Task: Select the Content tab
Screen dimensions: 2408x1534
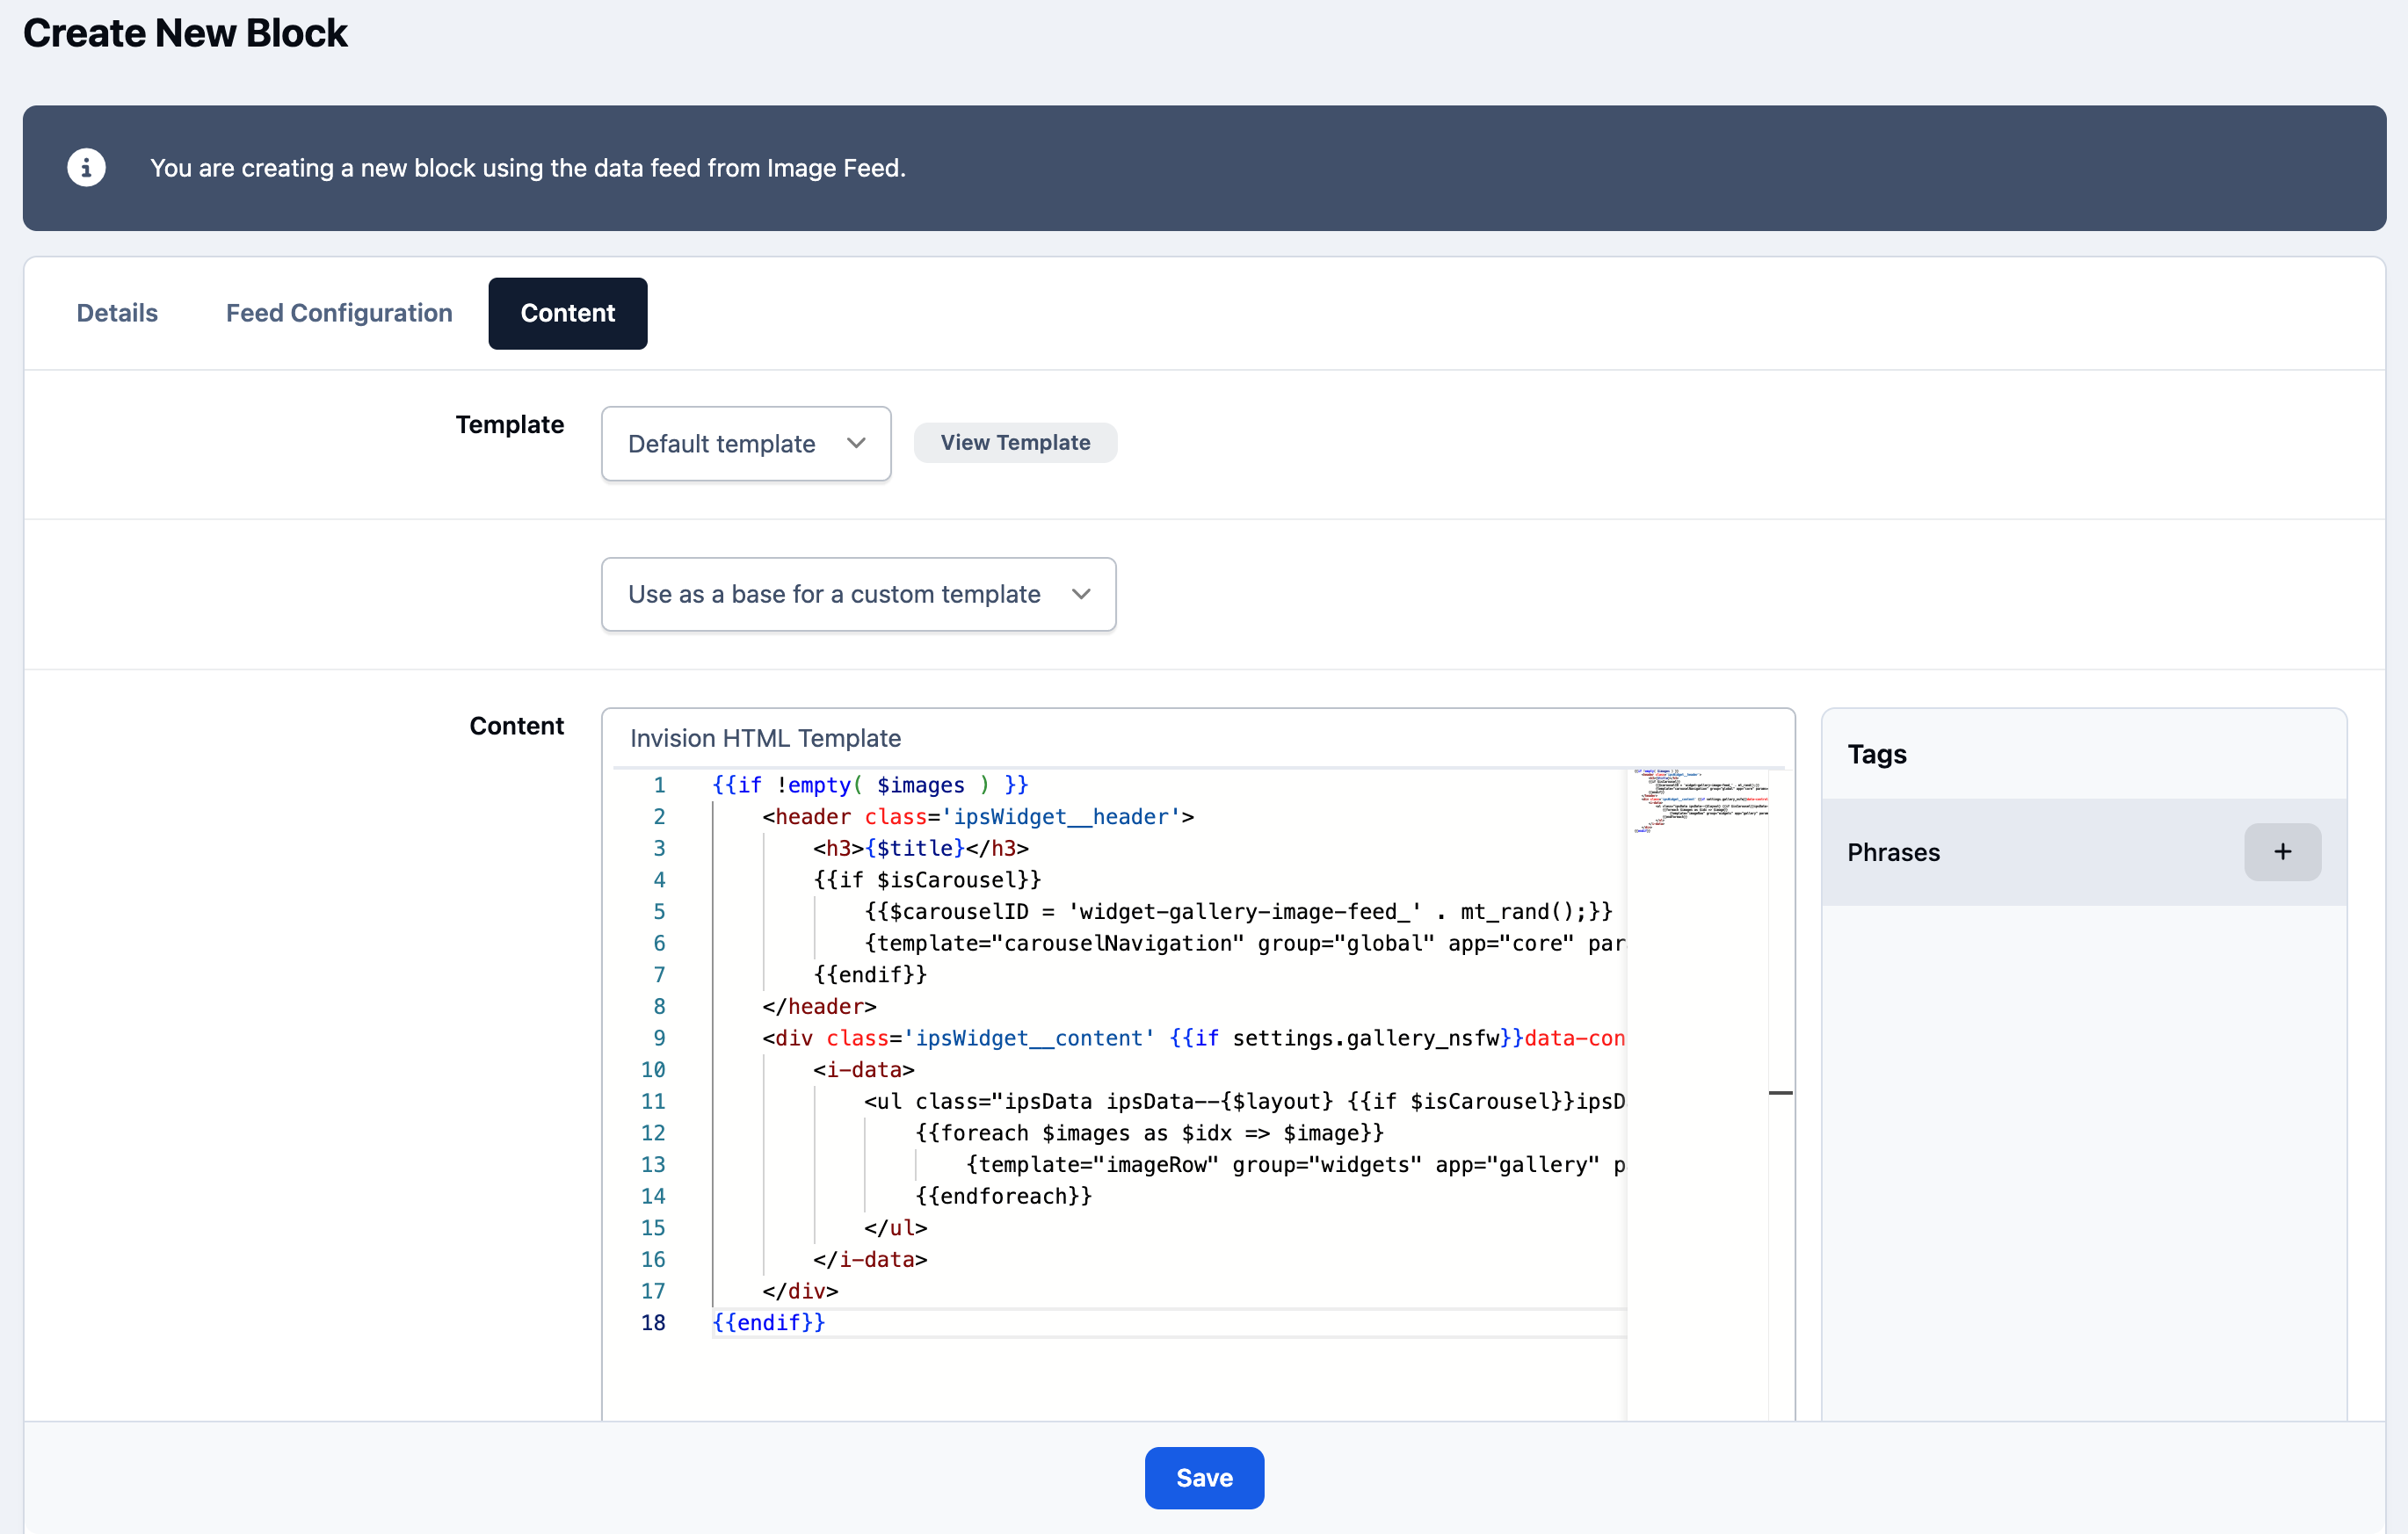Action: [x=568, y=313]
